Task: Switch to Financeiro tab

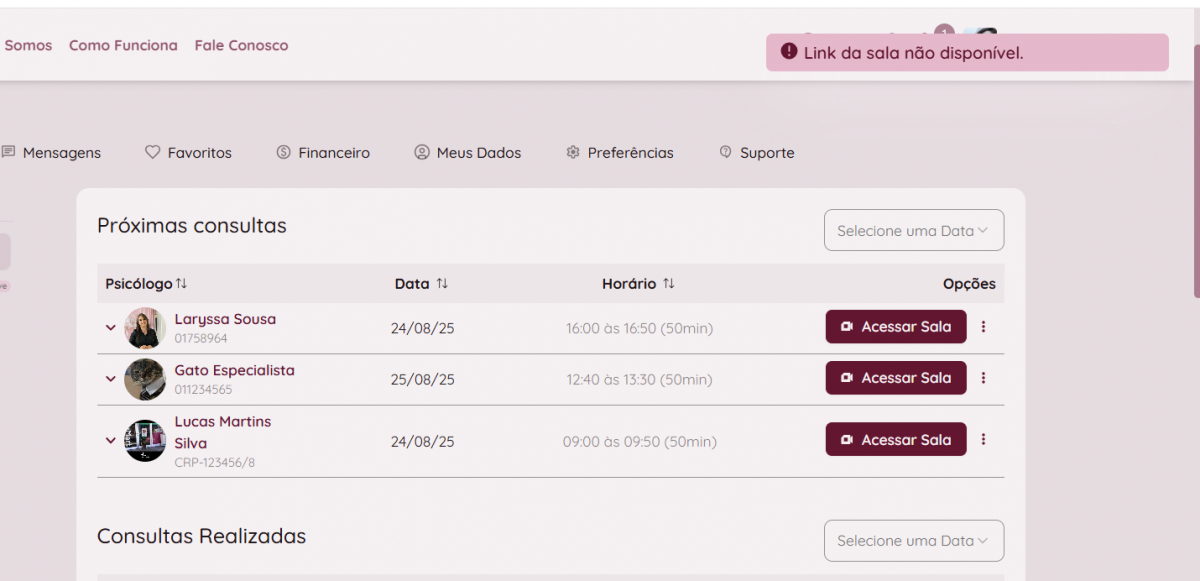Action: tap(323, 153)
